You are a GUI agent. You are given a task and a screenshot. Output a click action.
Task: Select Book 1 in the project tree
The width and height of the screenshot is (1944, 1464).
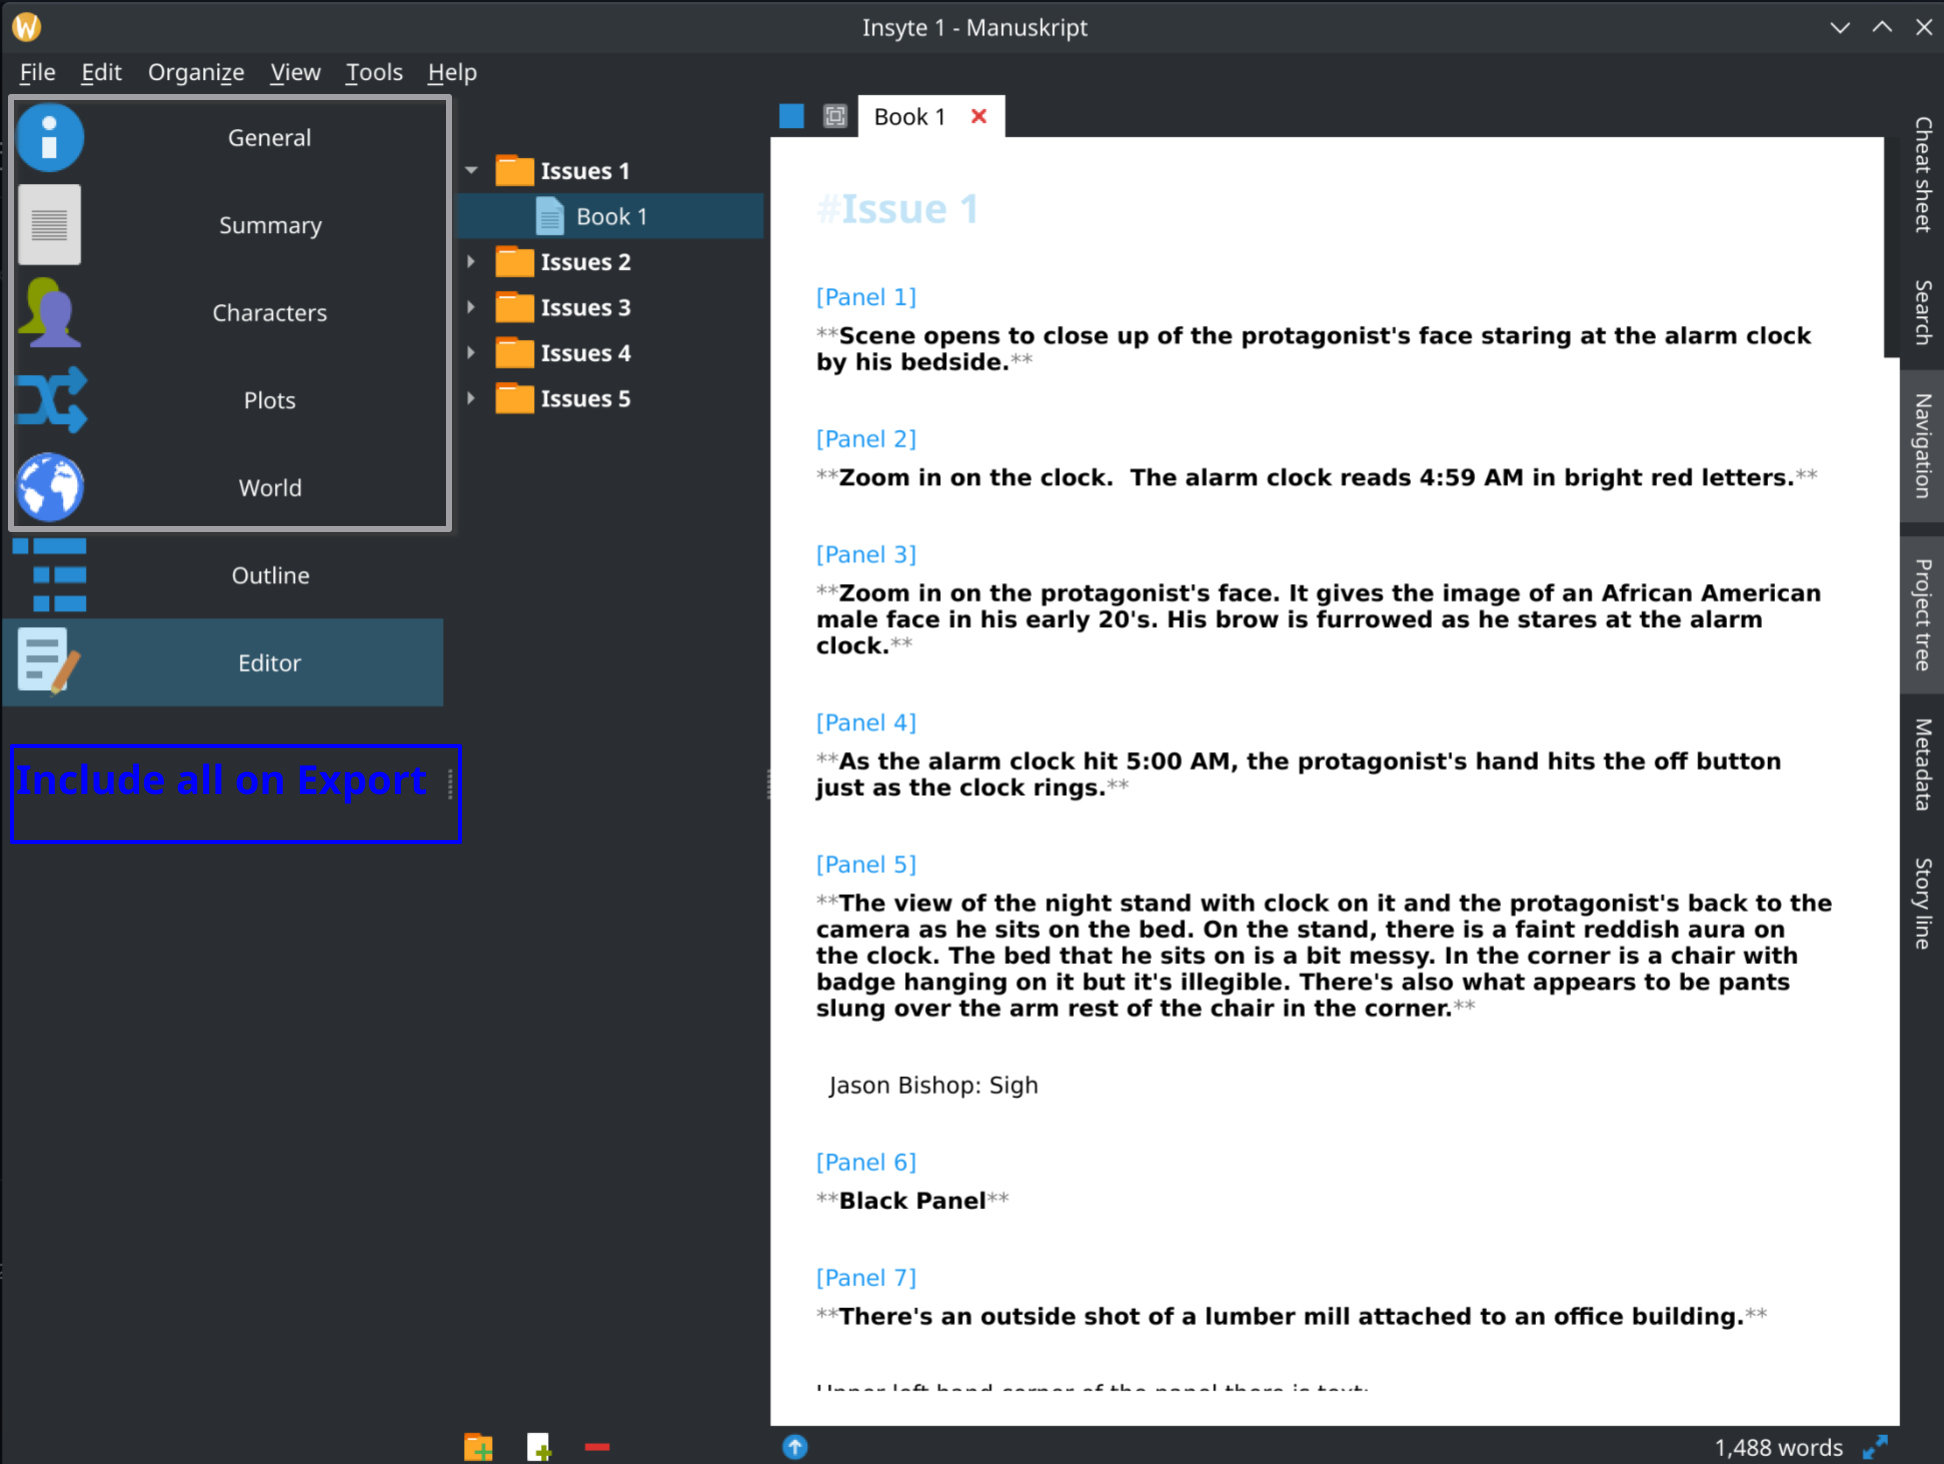[612, 216]
